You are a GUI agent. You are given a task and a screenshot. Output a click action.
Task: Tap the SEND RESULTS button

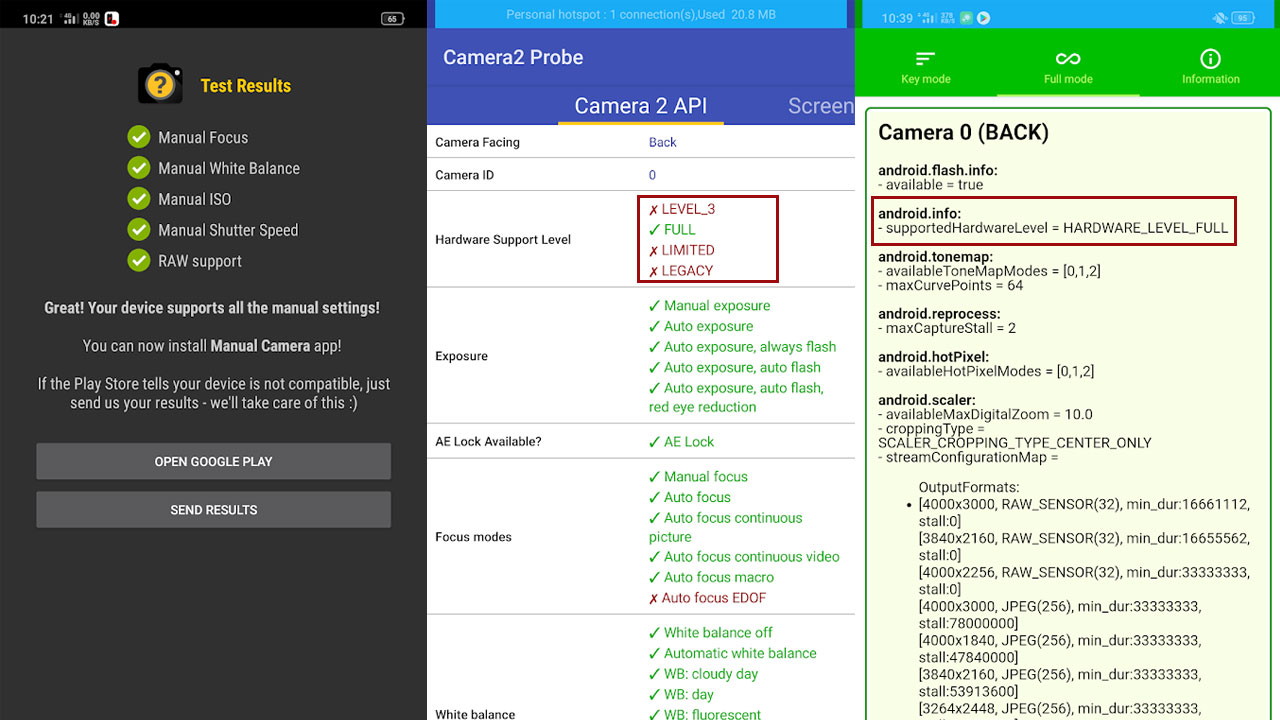click(x=214, y=510)
